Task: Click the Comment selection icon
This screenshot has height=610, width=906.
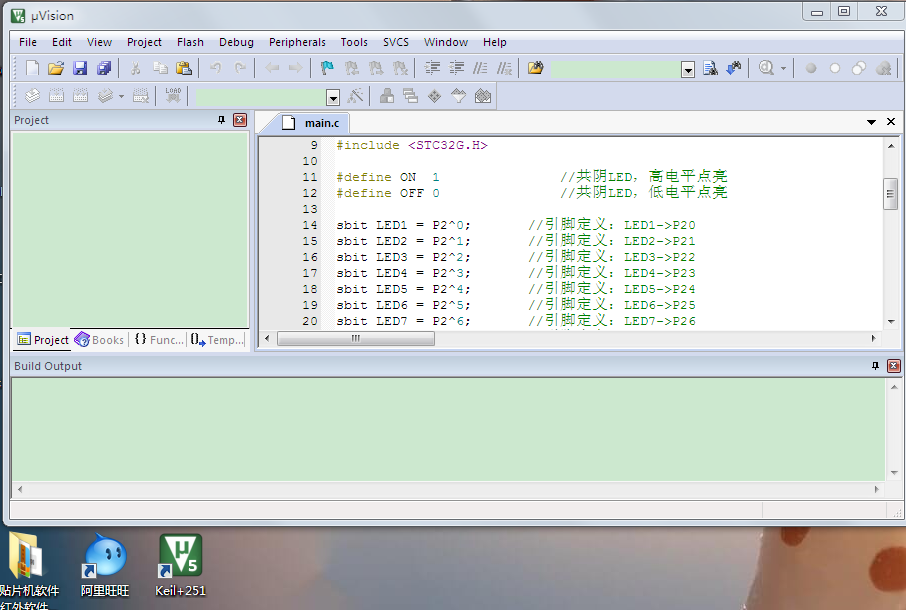Action: (x=480, y=68)
